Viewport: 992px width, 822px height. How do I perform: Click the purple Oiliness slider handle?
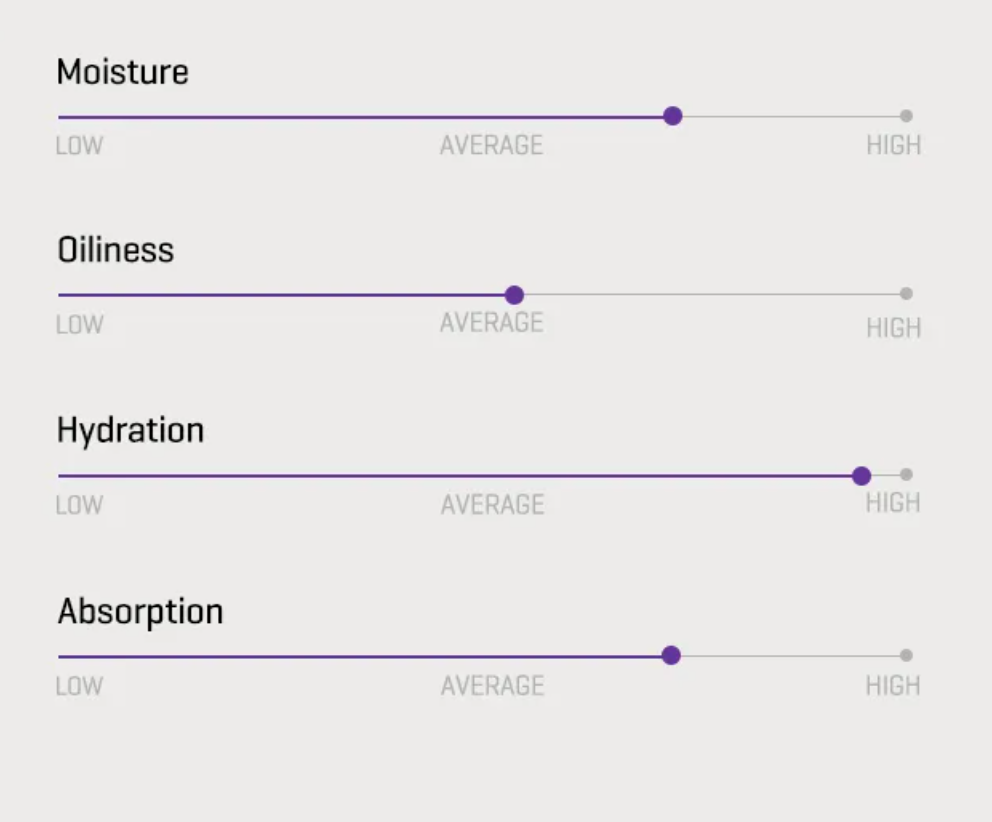[x=514, y=295]
